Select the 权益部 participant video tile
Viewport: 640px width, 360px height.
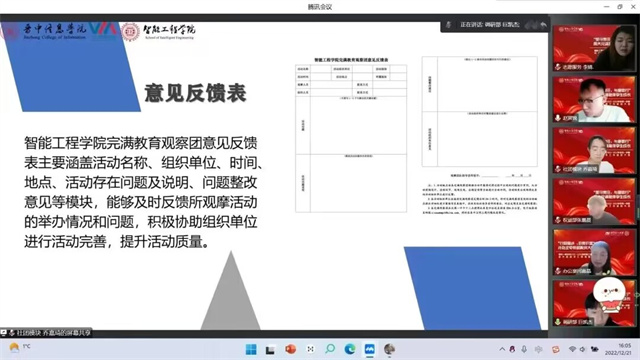click(x=594, y=201)
